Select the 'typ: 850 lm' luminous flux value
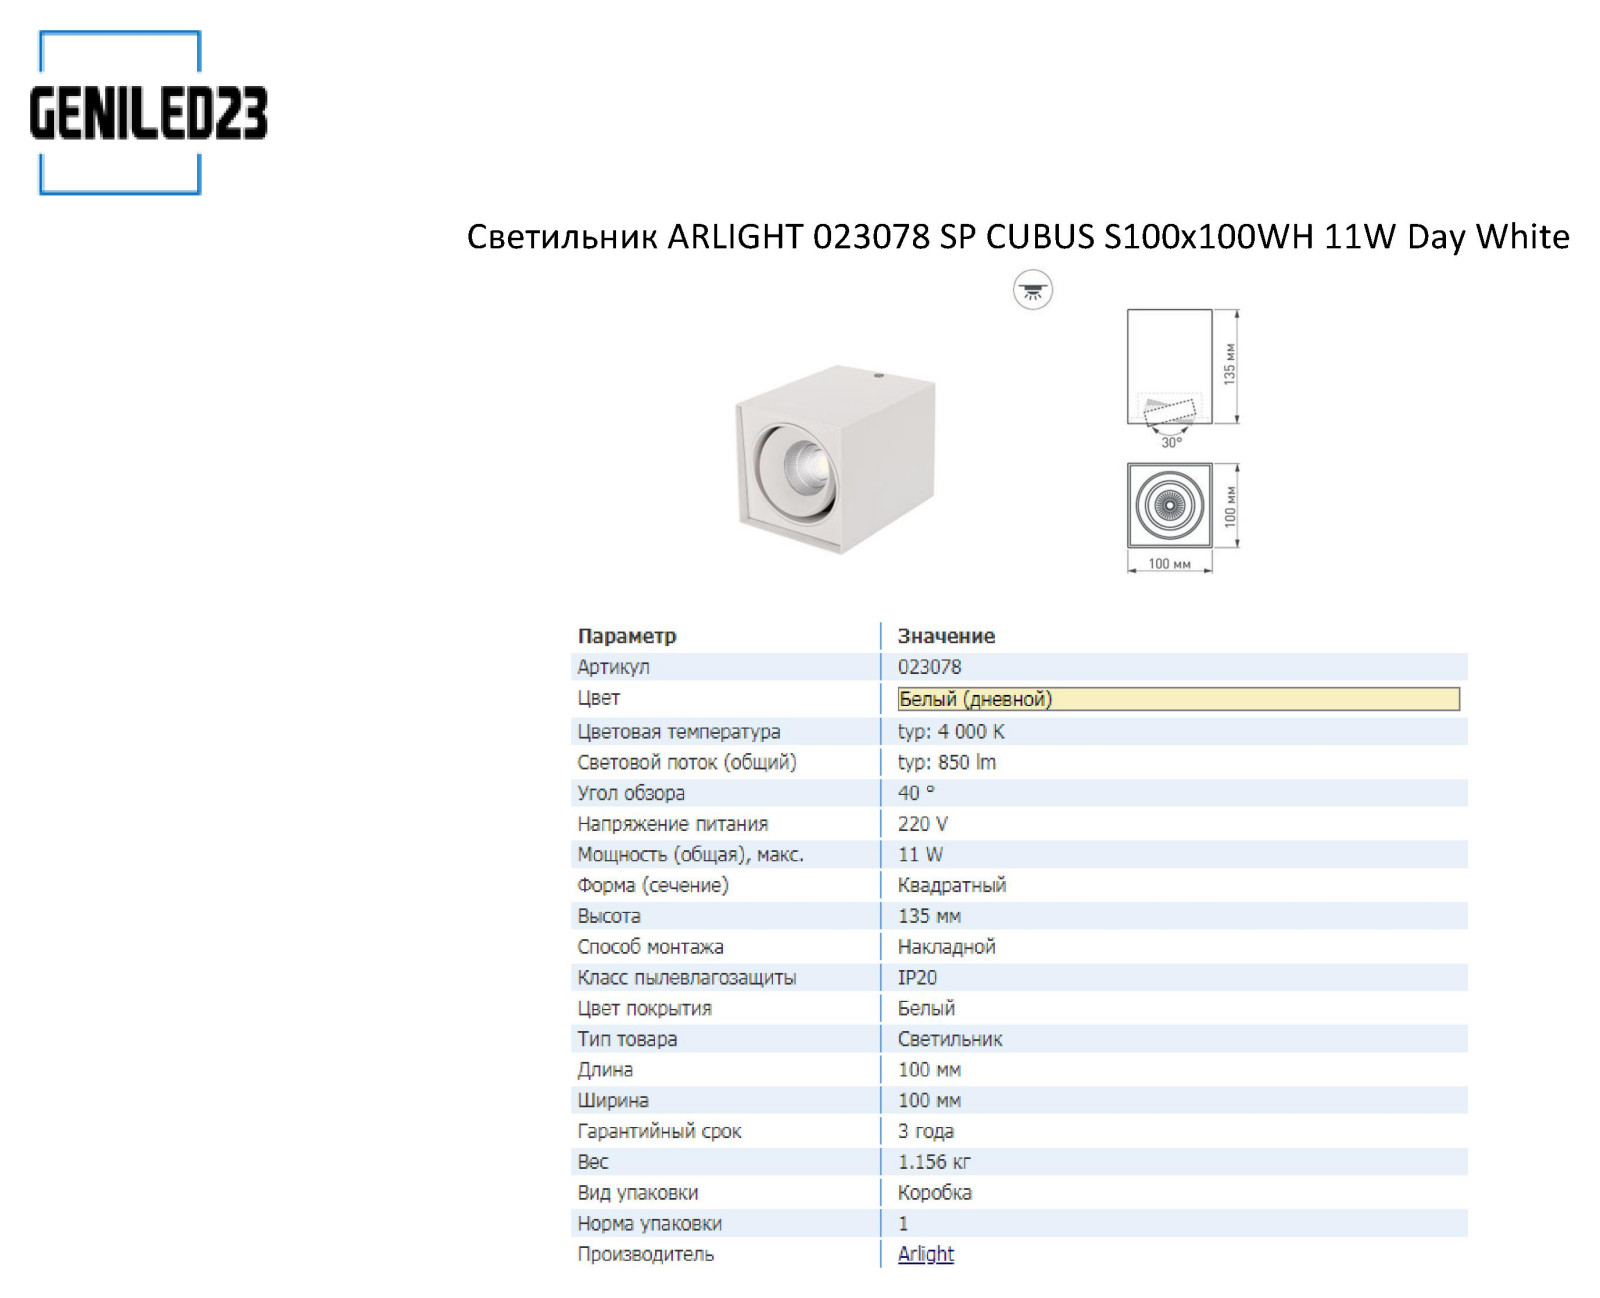 [x=946, y=762]
